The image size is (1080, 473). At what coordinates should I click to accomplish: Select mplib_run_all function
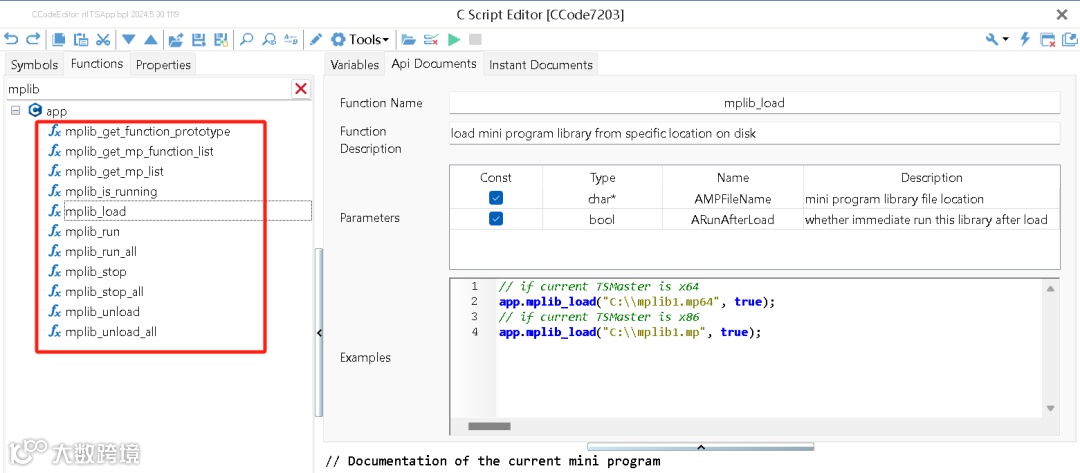coord(101,251)
